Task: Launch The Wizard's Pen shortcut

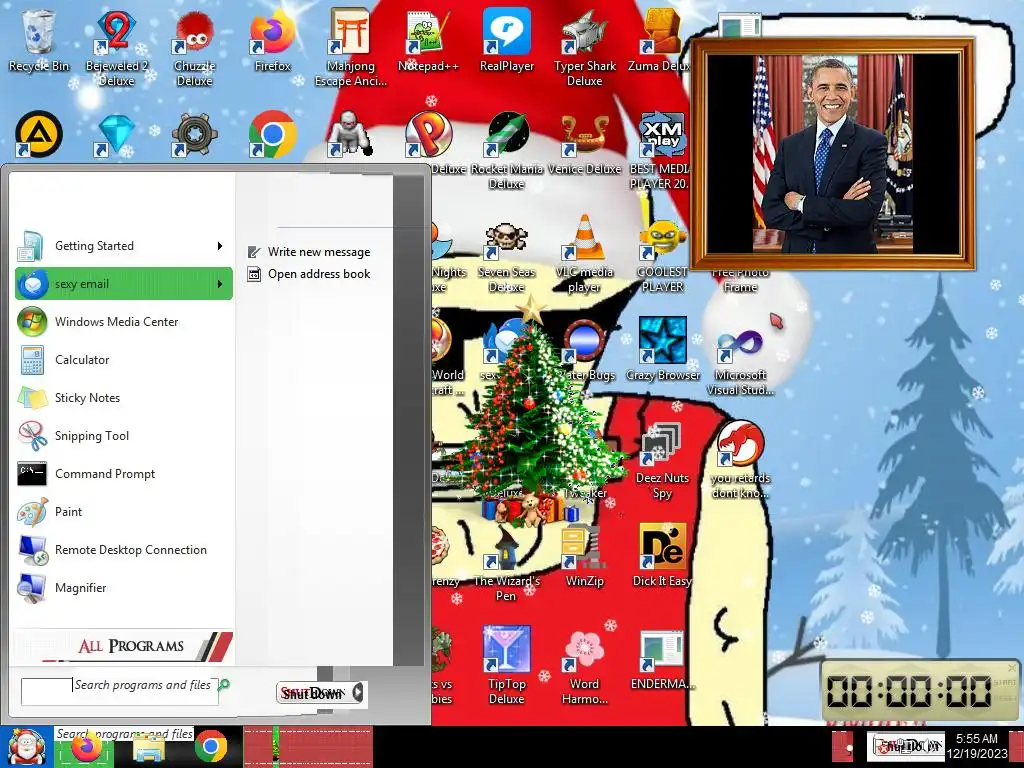Action: (507, 565)
